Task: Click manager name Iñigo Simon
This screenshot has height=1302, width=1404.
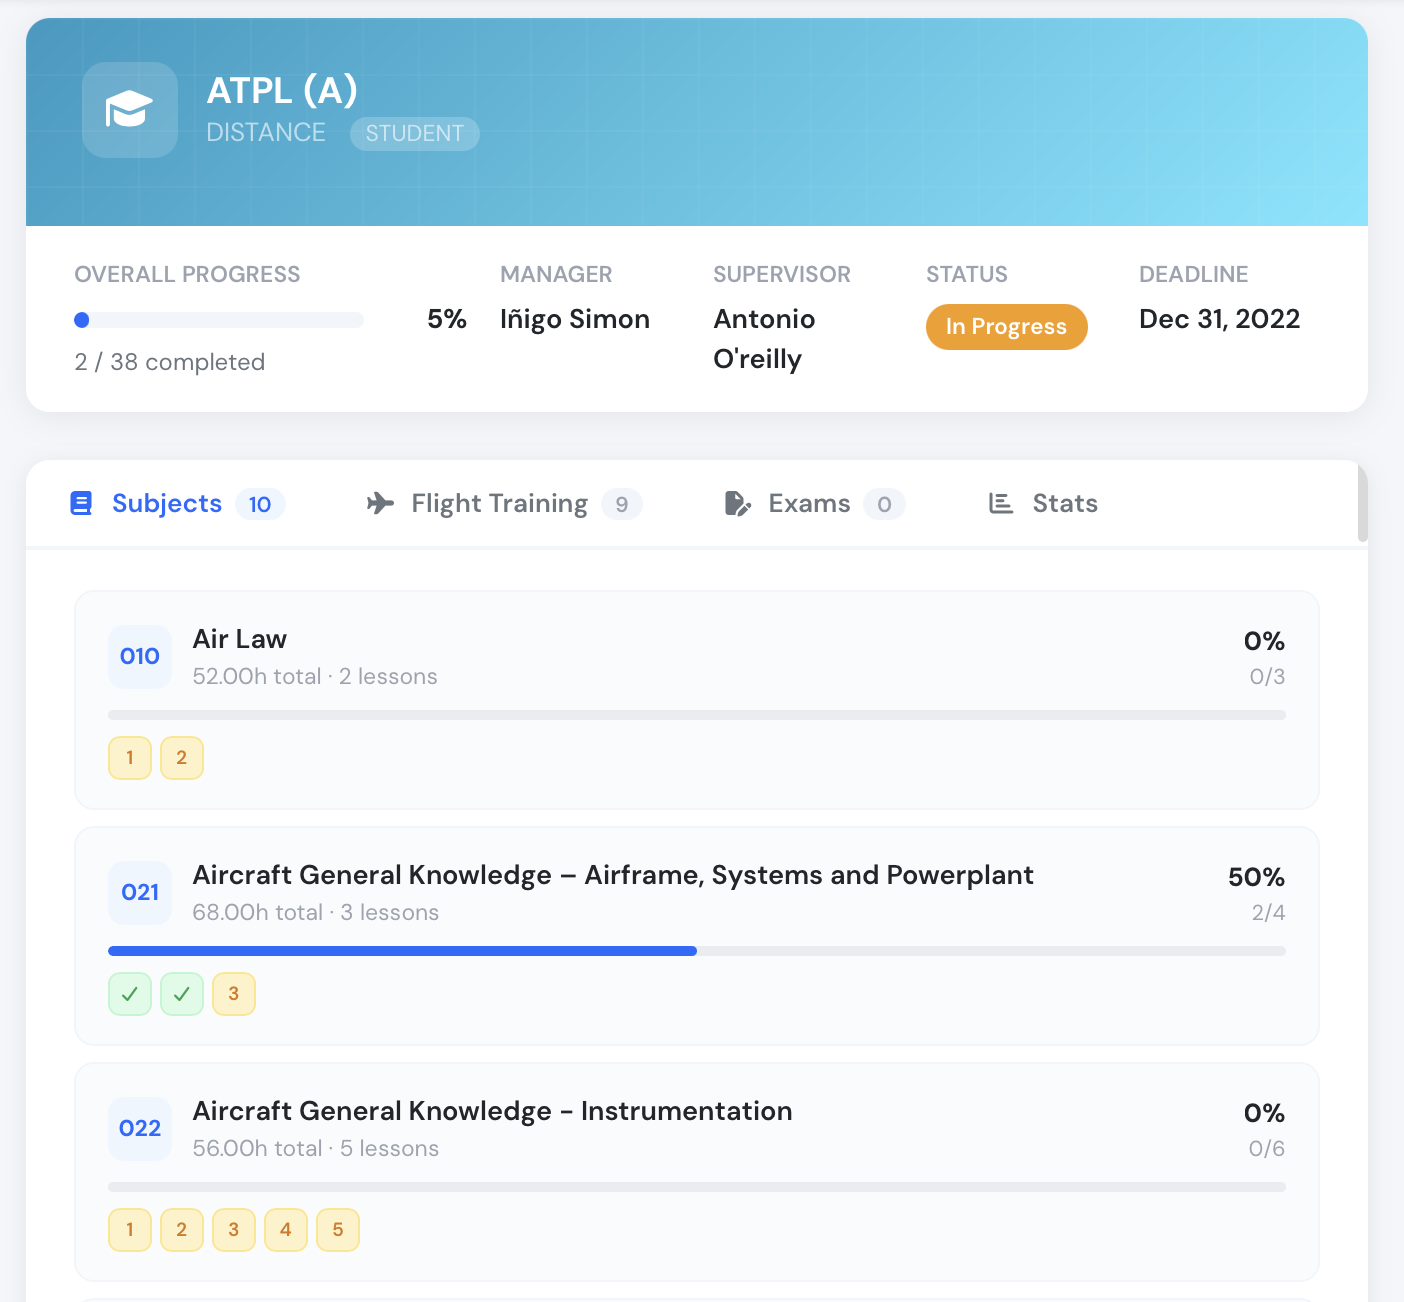Action: 575,319
